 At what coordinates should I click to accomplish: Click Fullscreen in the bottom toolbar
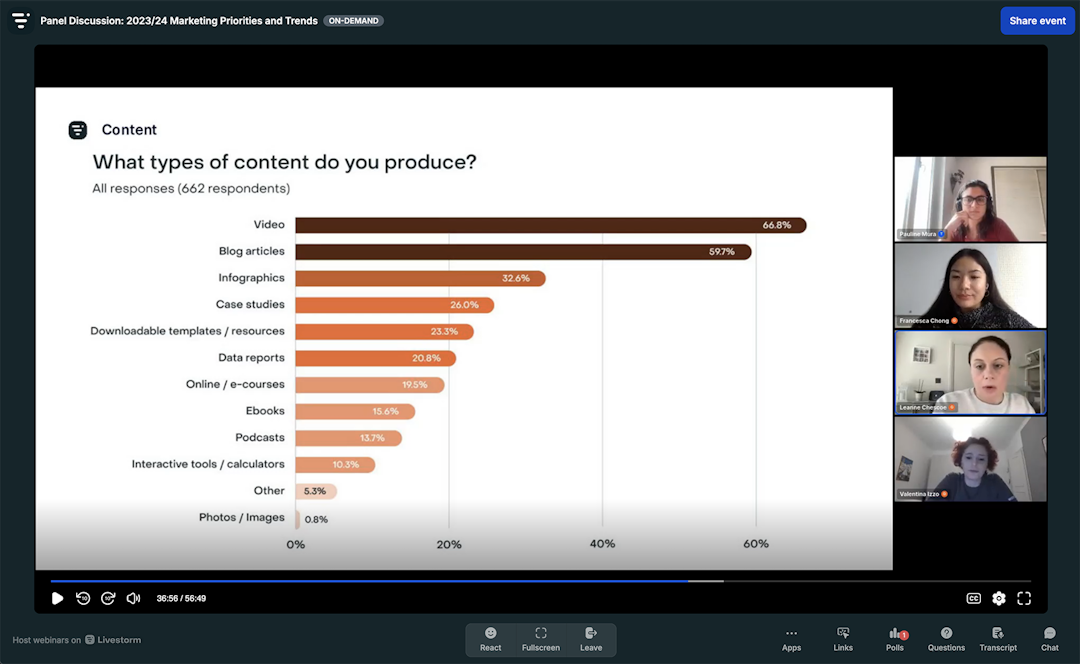(541, 639)
